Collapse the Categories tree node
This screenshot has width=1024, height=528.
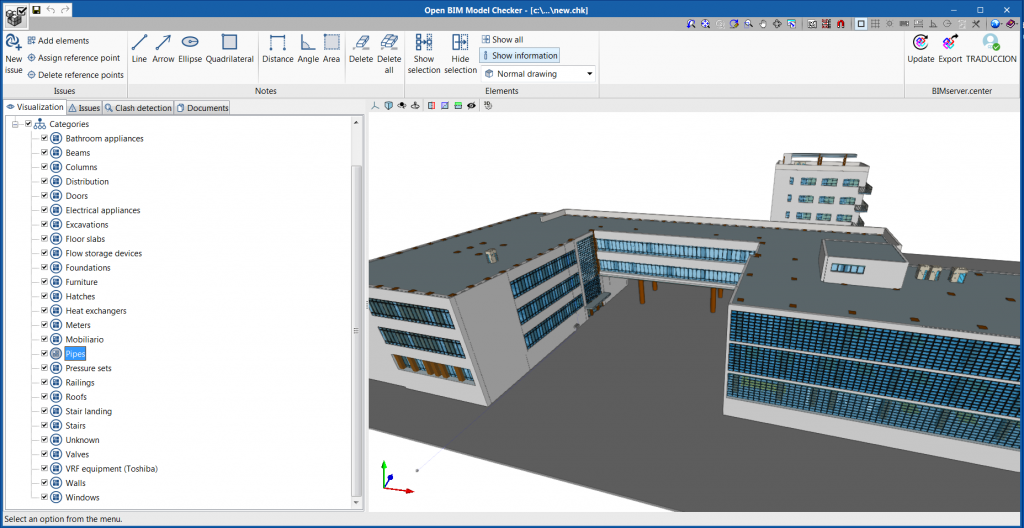click(x=15, y=124)
